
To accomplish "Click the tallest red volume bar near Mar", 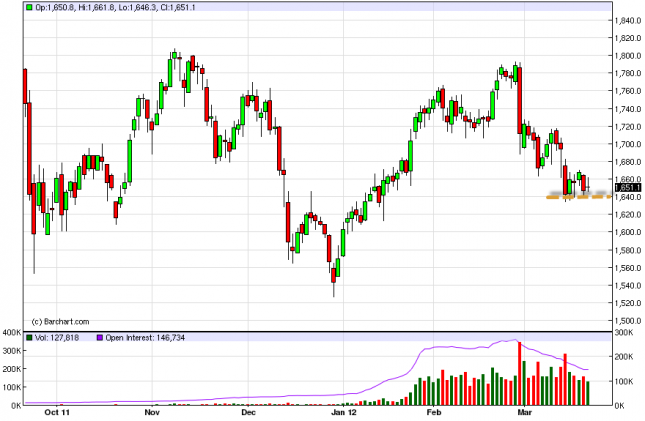I will 520,373.
